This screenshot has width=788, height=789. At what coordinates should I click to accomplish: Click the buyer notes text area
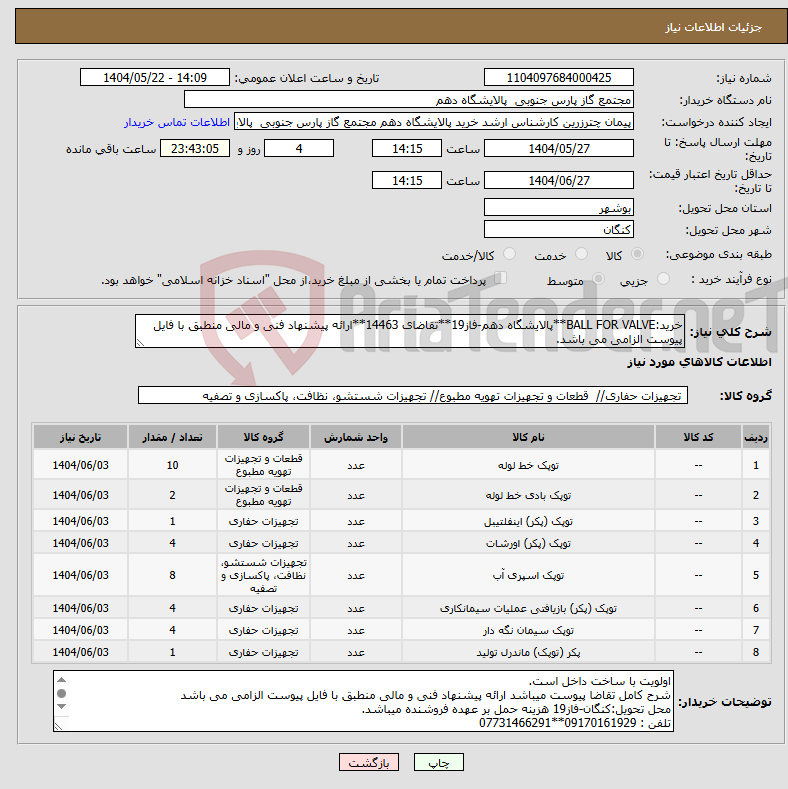(x=363, y=701)
